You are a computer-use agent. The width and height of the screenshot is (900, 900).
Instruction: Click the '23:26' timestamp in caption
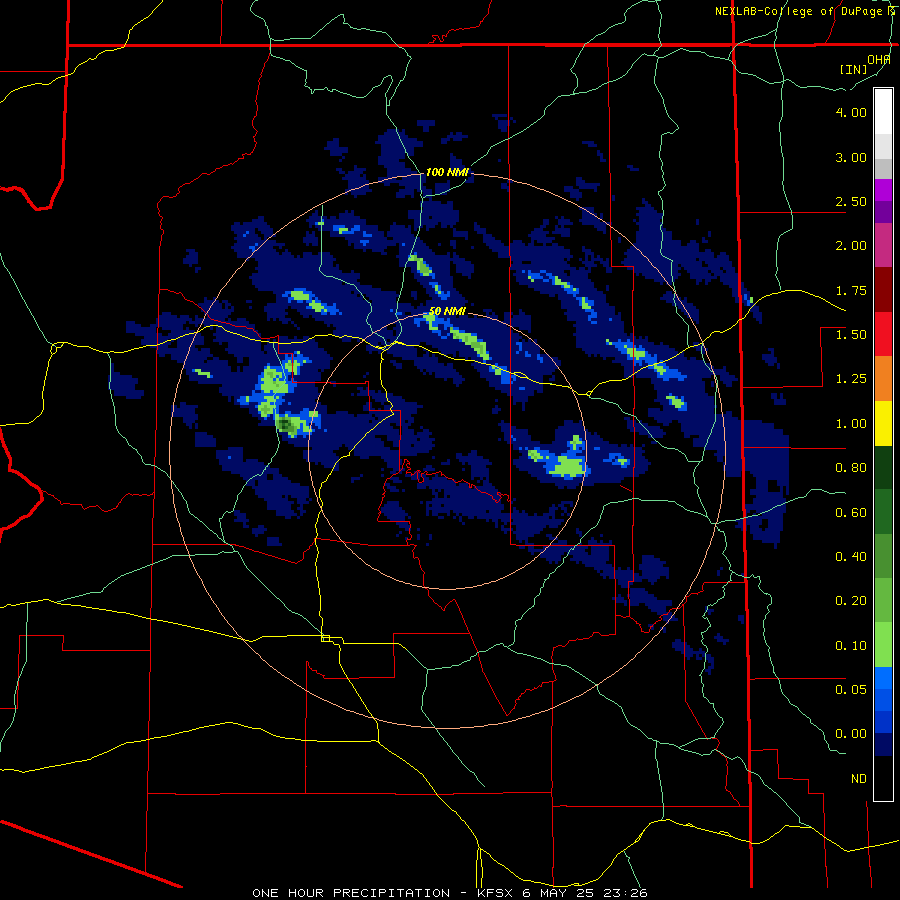tap(628, 893)
